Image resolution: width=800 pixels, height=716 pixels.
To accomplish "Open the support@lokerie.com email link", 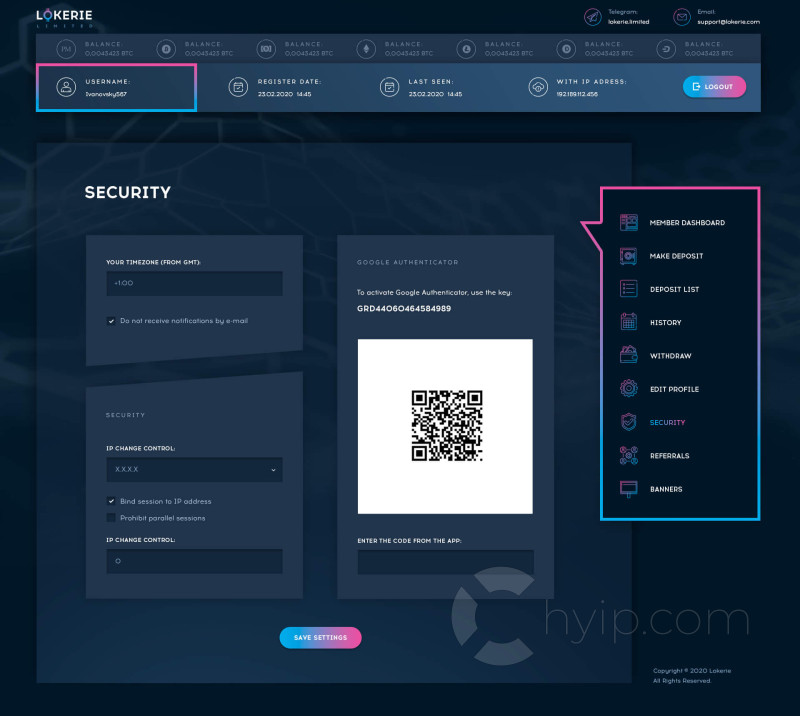I will (729, 22).
